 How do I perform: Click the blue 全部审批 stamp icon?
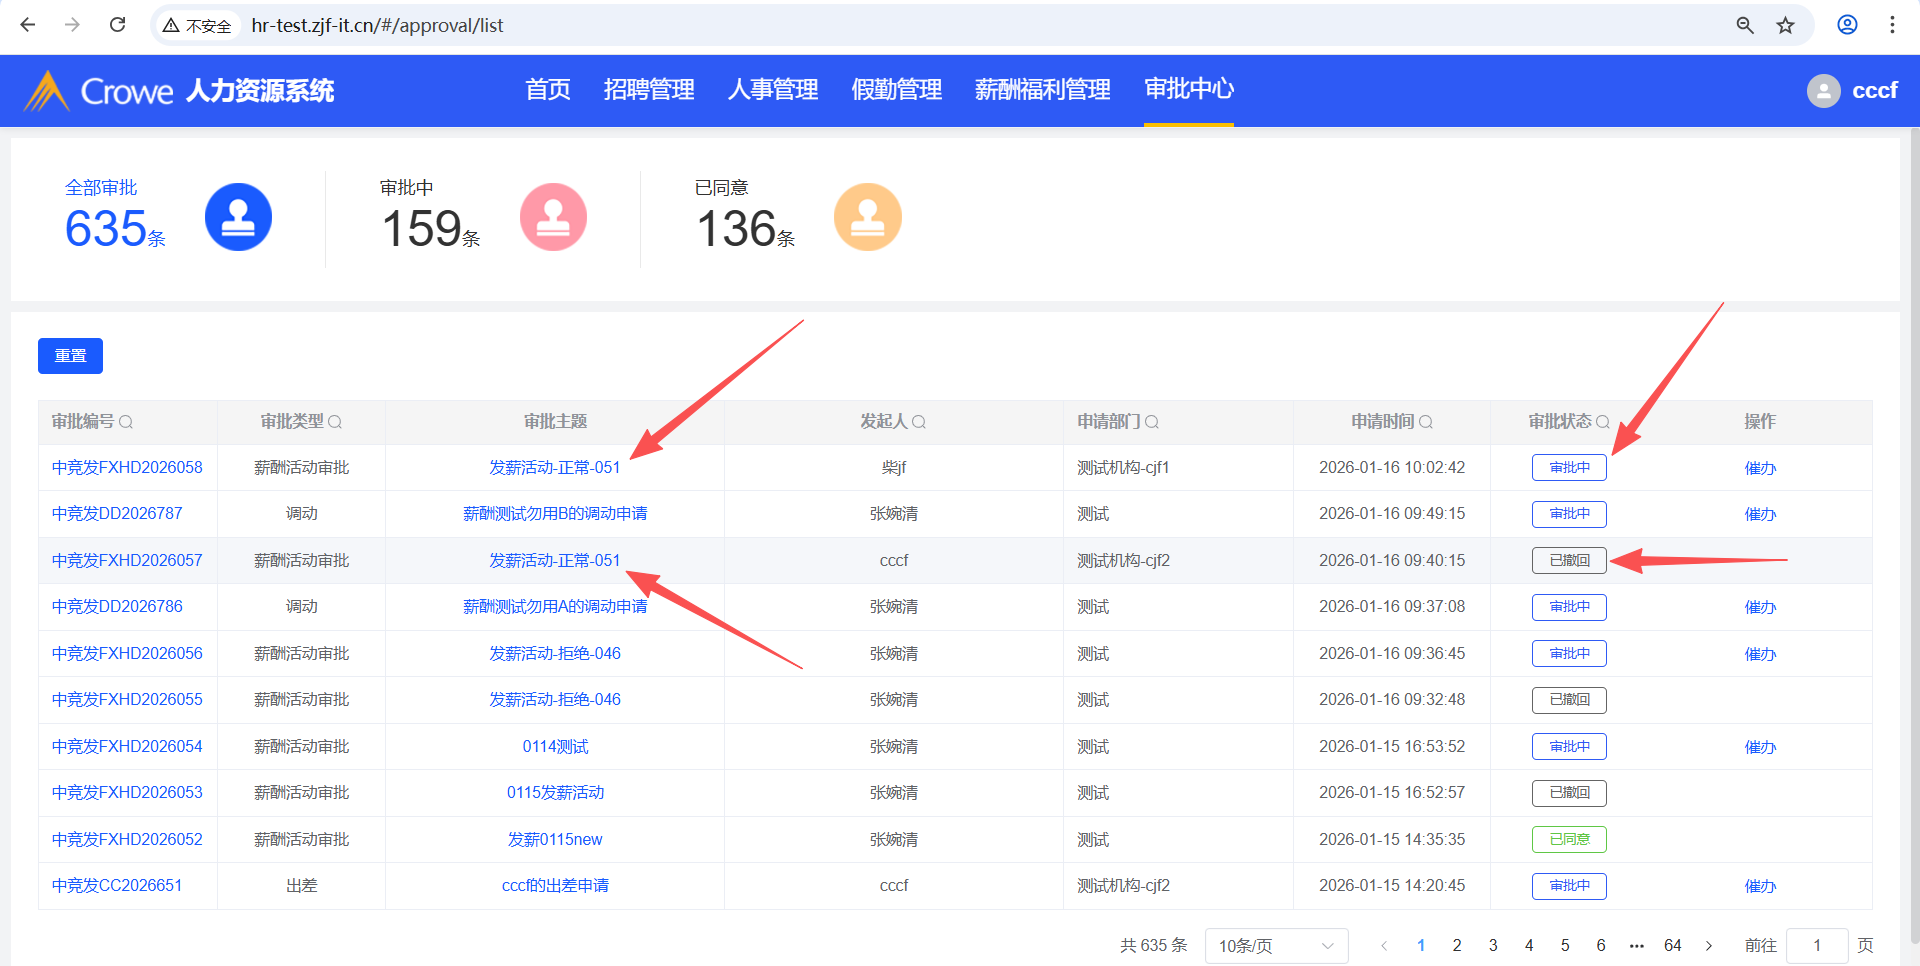[x=238, y=217]
